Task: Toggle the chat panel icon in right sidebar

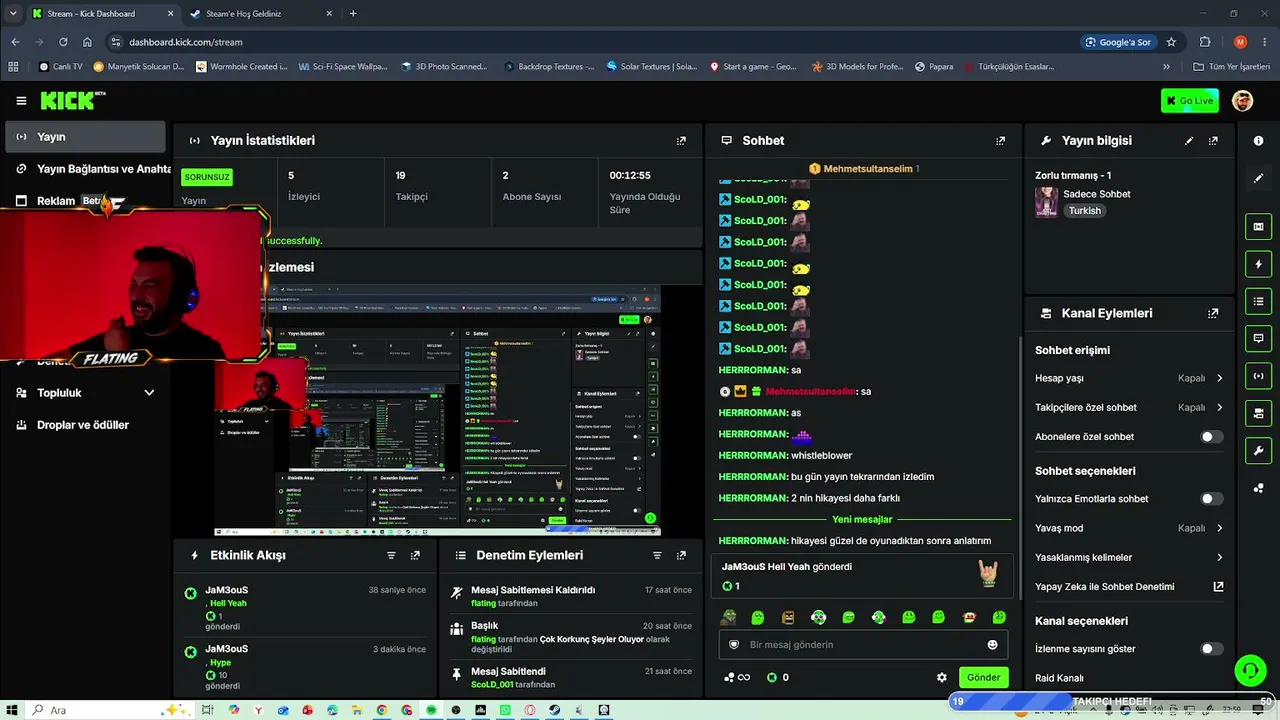Action: 1258,338
